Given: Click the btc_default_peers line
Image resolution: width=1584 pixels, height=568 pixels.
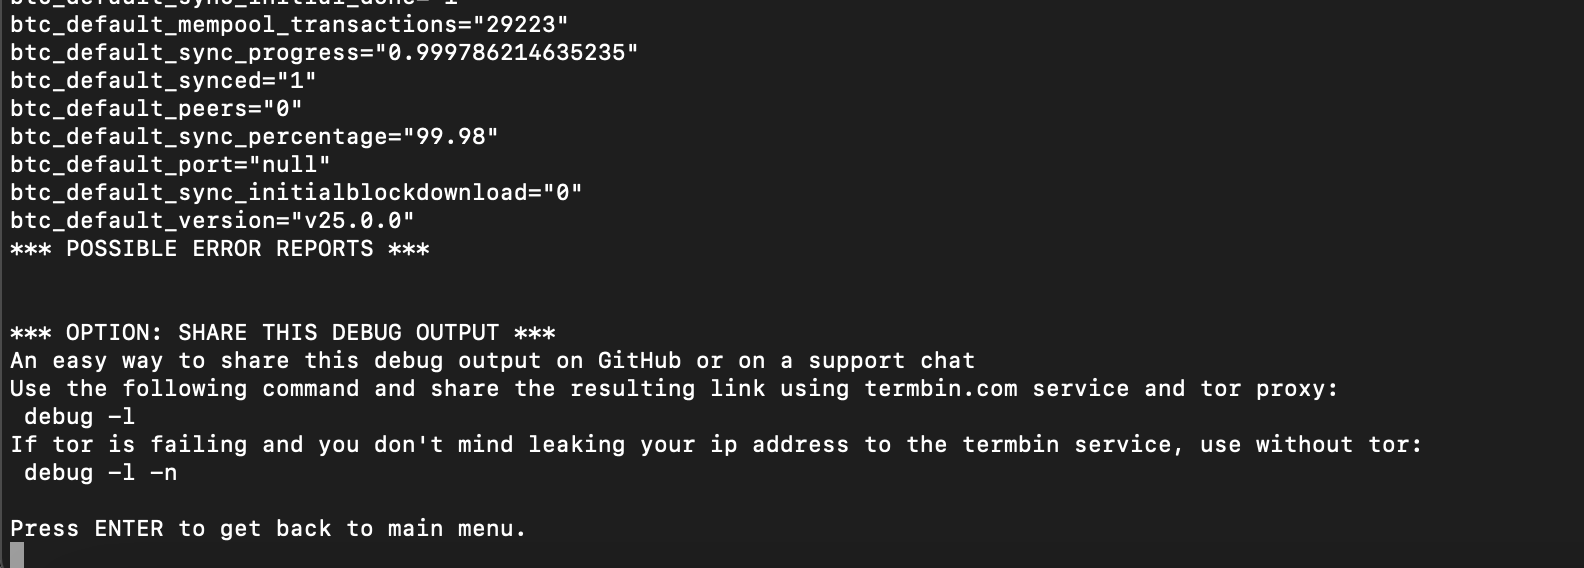Looking at the screenshot, I should [156, 108].
